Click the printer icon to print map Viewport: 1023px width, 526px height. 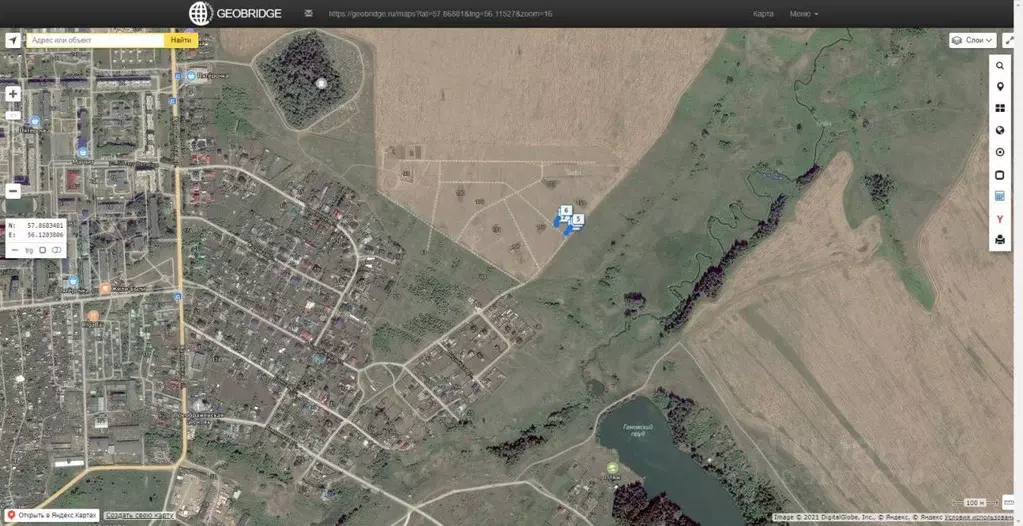(1000, 239)
